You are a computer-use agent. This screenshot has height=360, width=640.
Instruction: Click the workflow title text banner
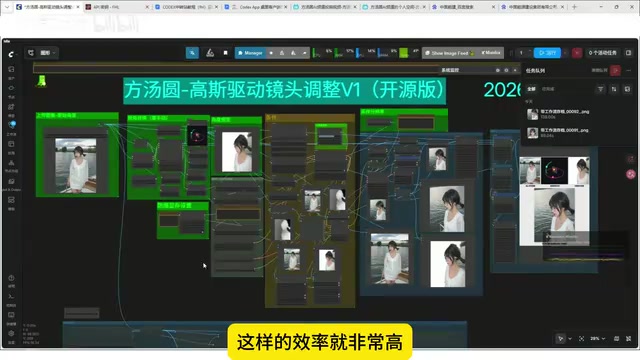coord(284,91)
